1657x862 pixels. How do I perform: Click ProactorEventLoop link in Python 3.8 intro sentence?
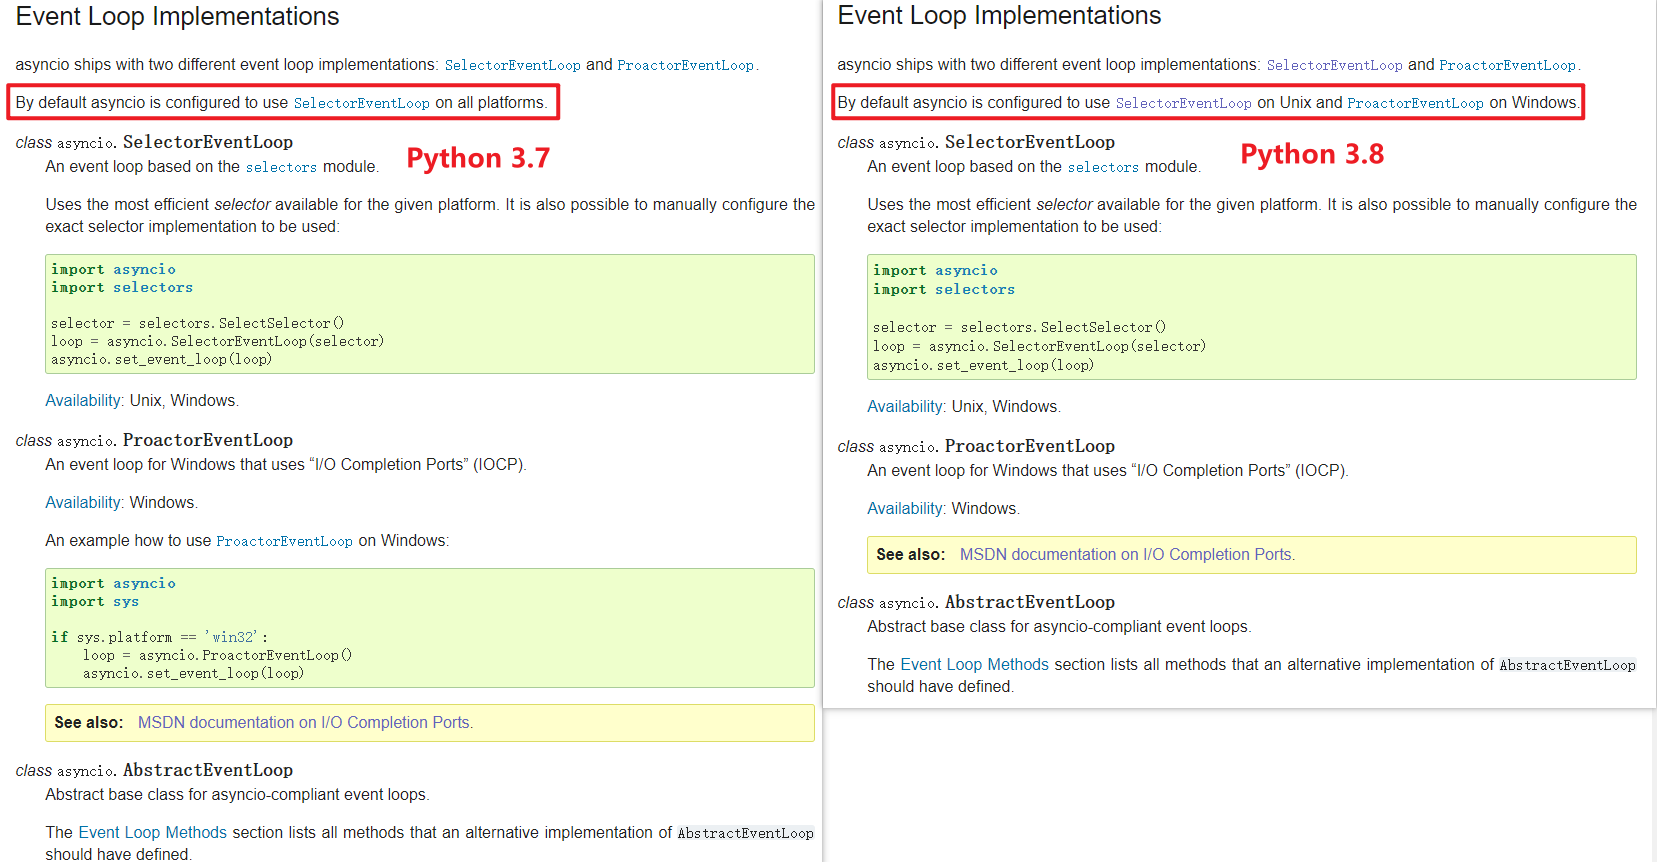[x=1507, y=65]
